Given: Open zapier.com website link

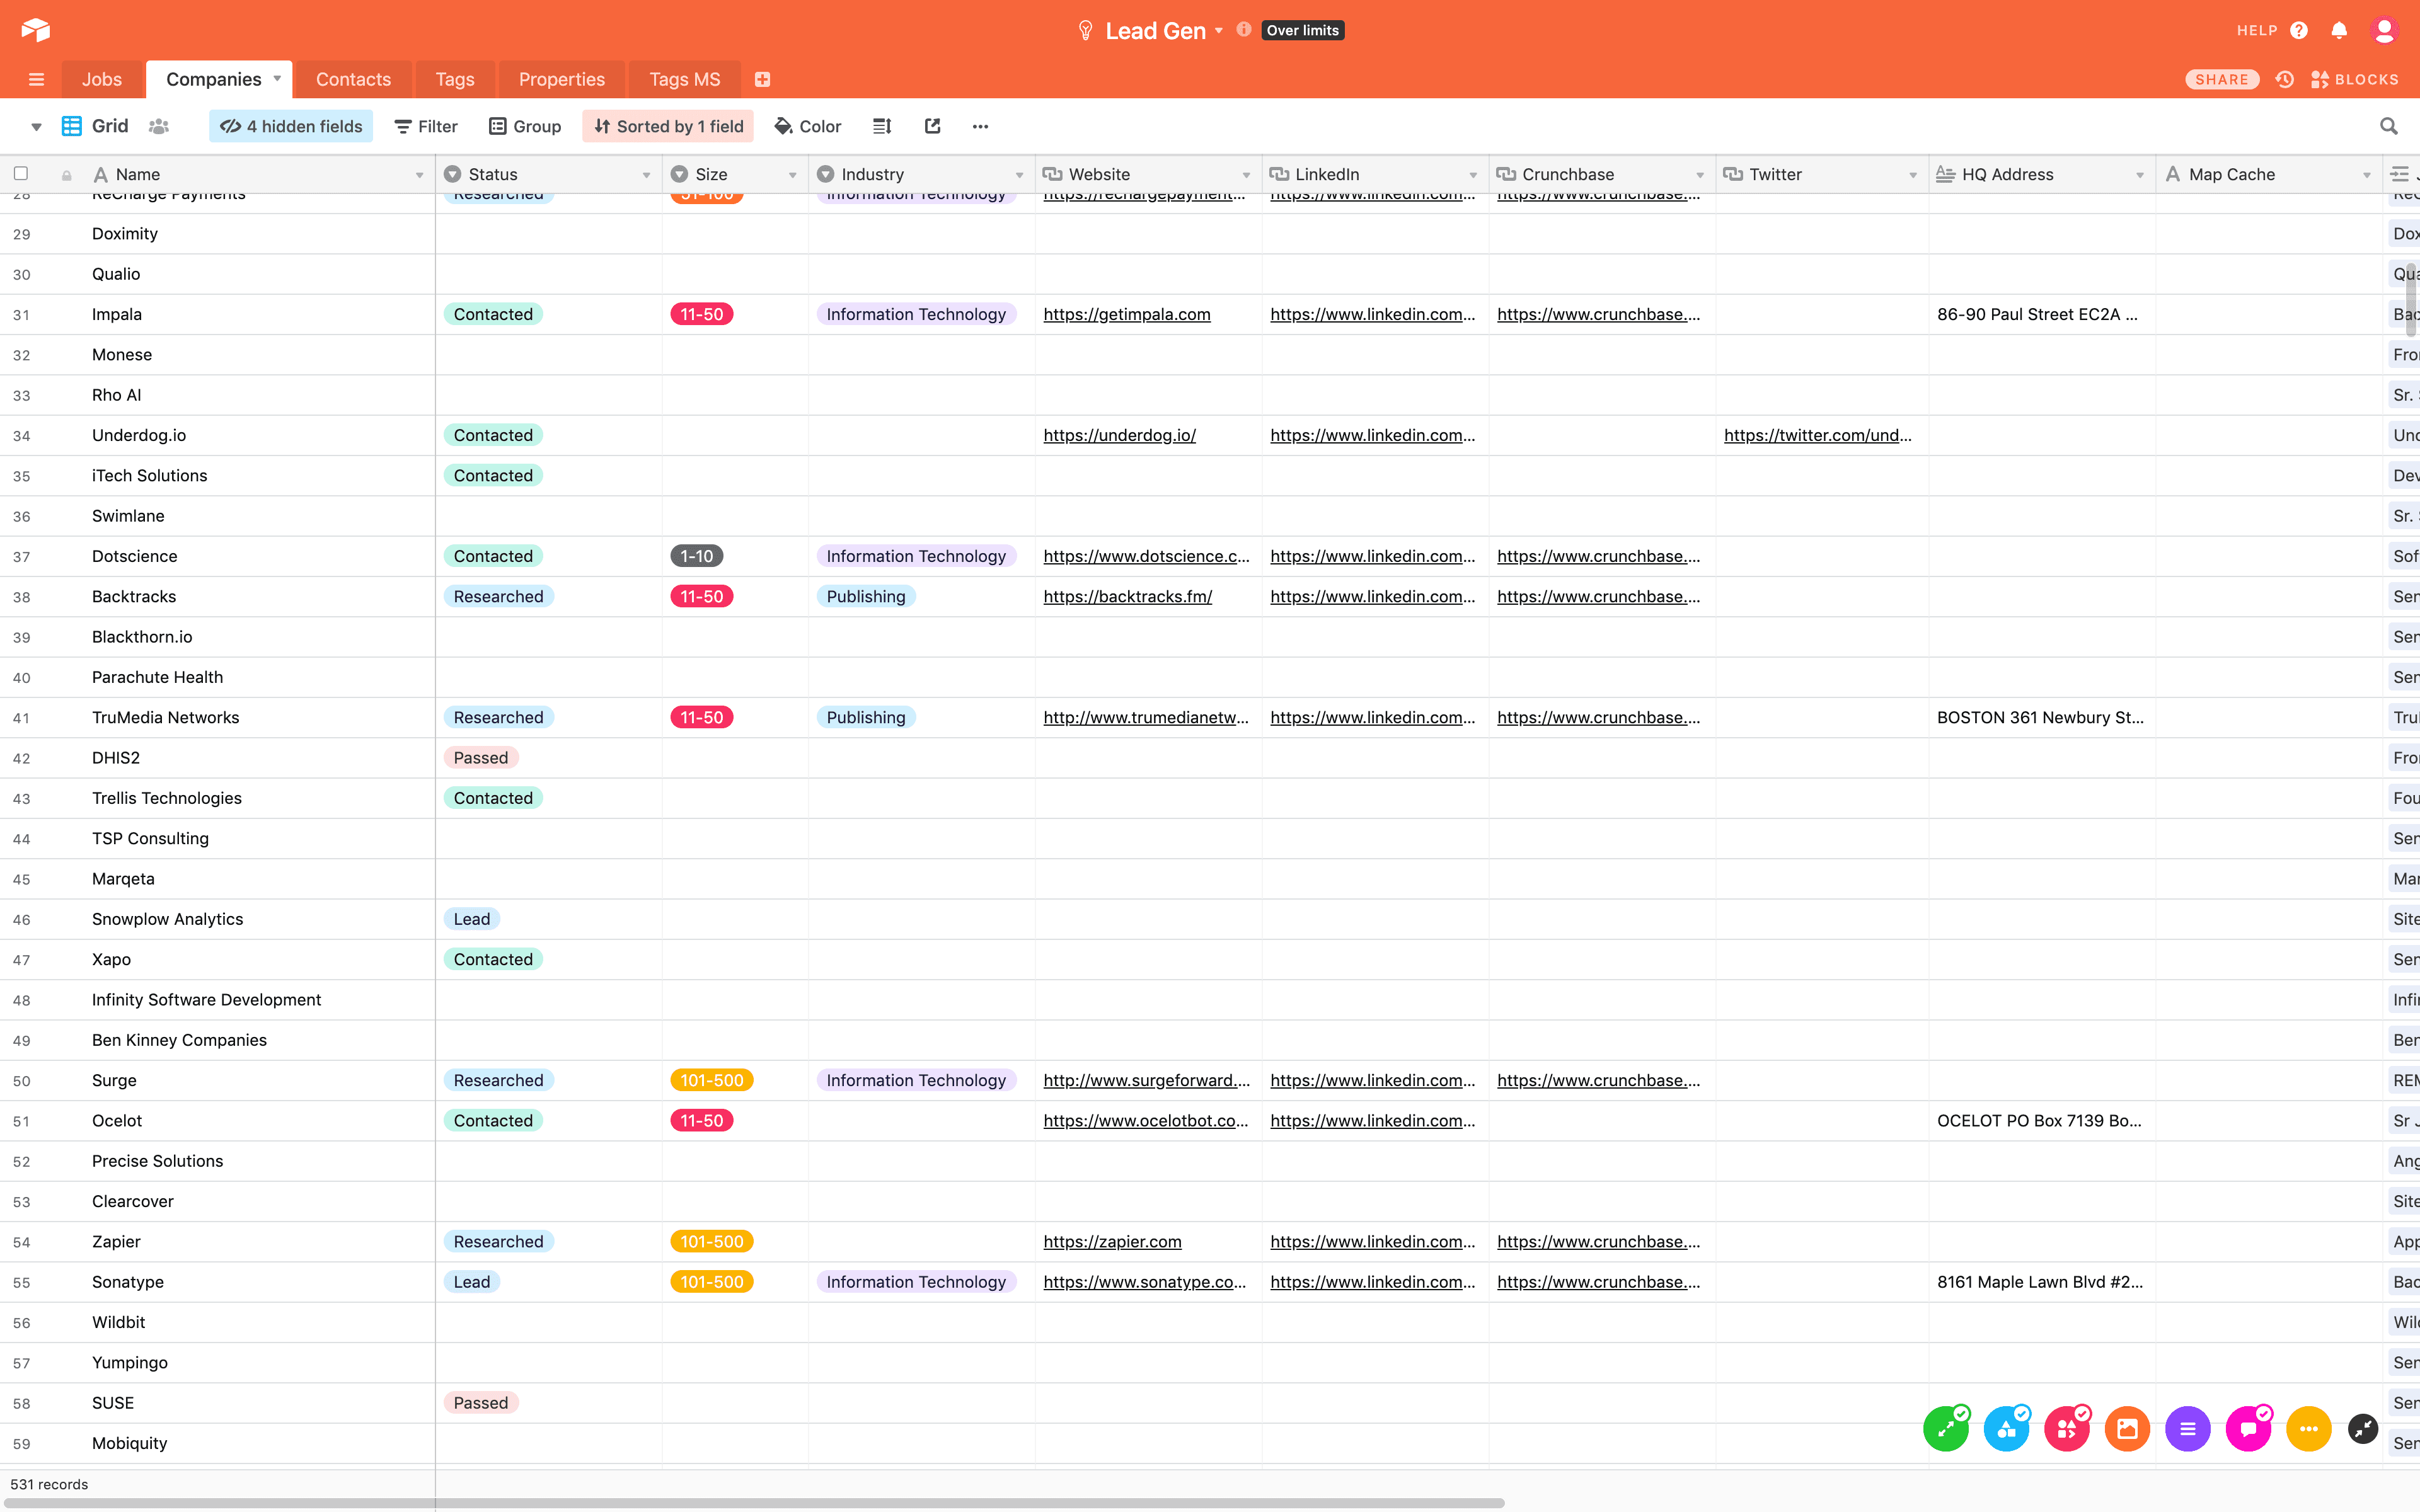Looking at the screenshot, I should click(1112, 1241).
